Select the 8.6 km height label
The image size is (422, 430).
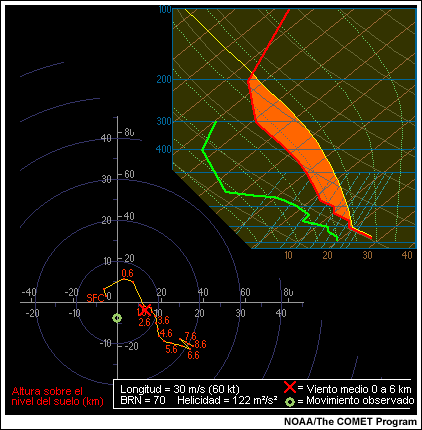point(200,344)
